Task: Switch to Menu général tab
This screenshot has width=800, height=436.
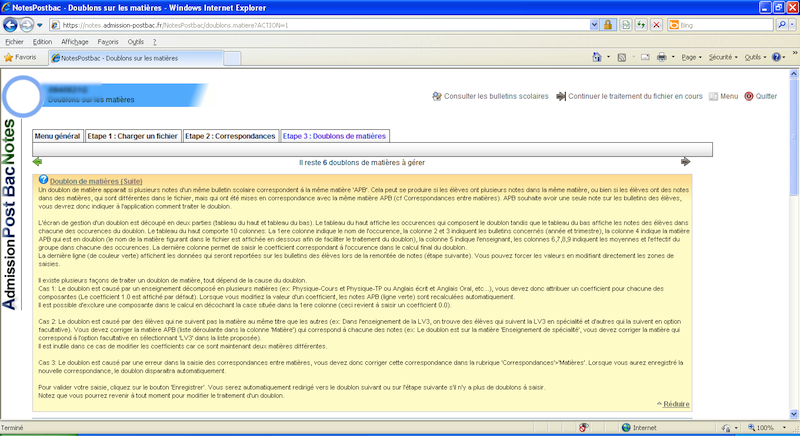Action: [57, 135]
